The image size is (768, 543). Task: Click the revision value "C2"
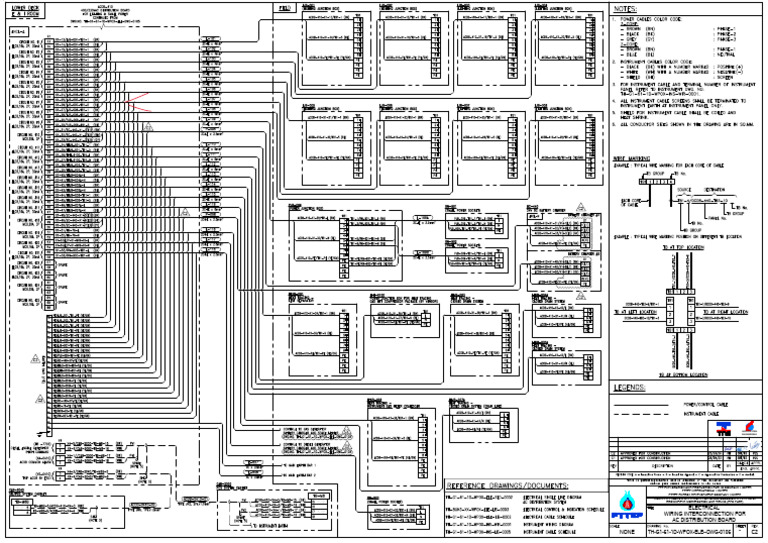point(754,532)
